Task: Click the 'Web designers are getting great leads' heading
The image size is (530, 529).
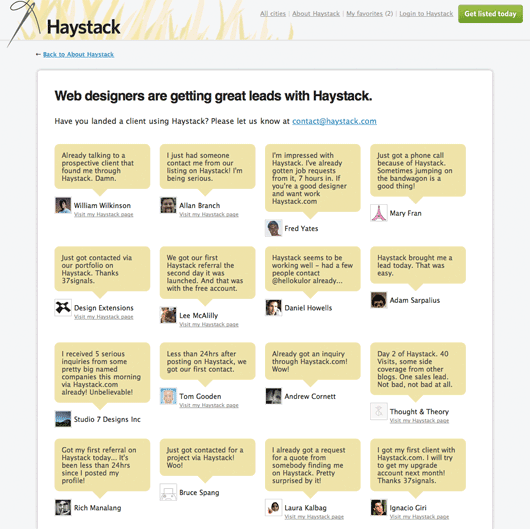Action: [213, 96]
